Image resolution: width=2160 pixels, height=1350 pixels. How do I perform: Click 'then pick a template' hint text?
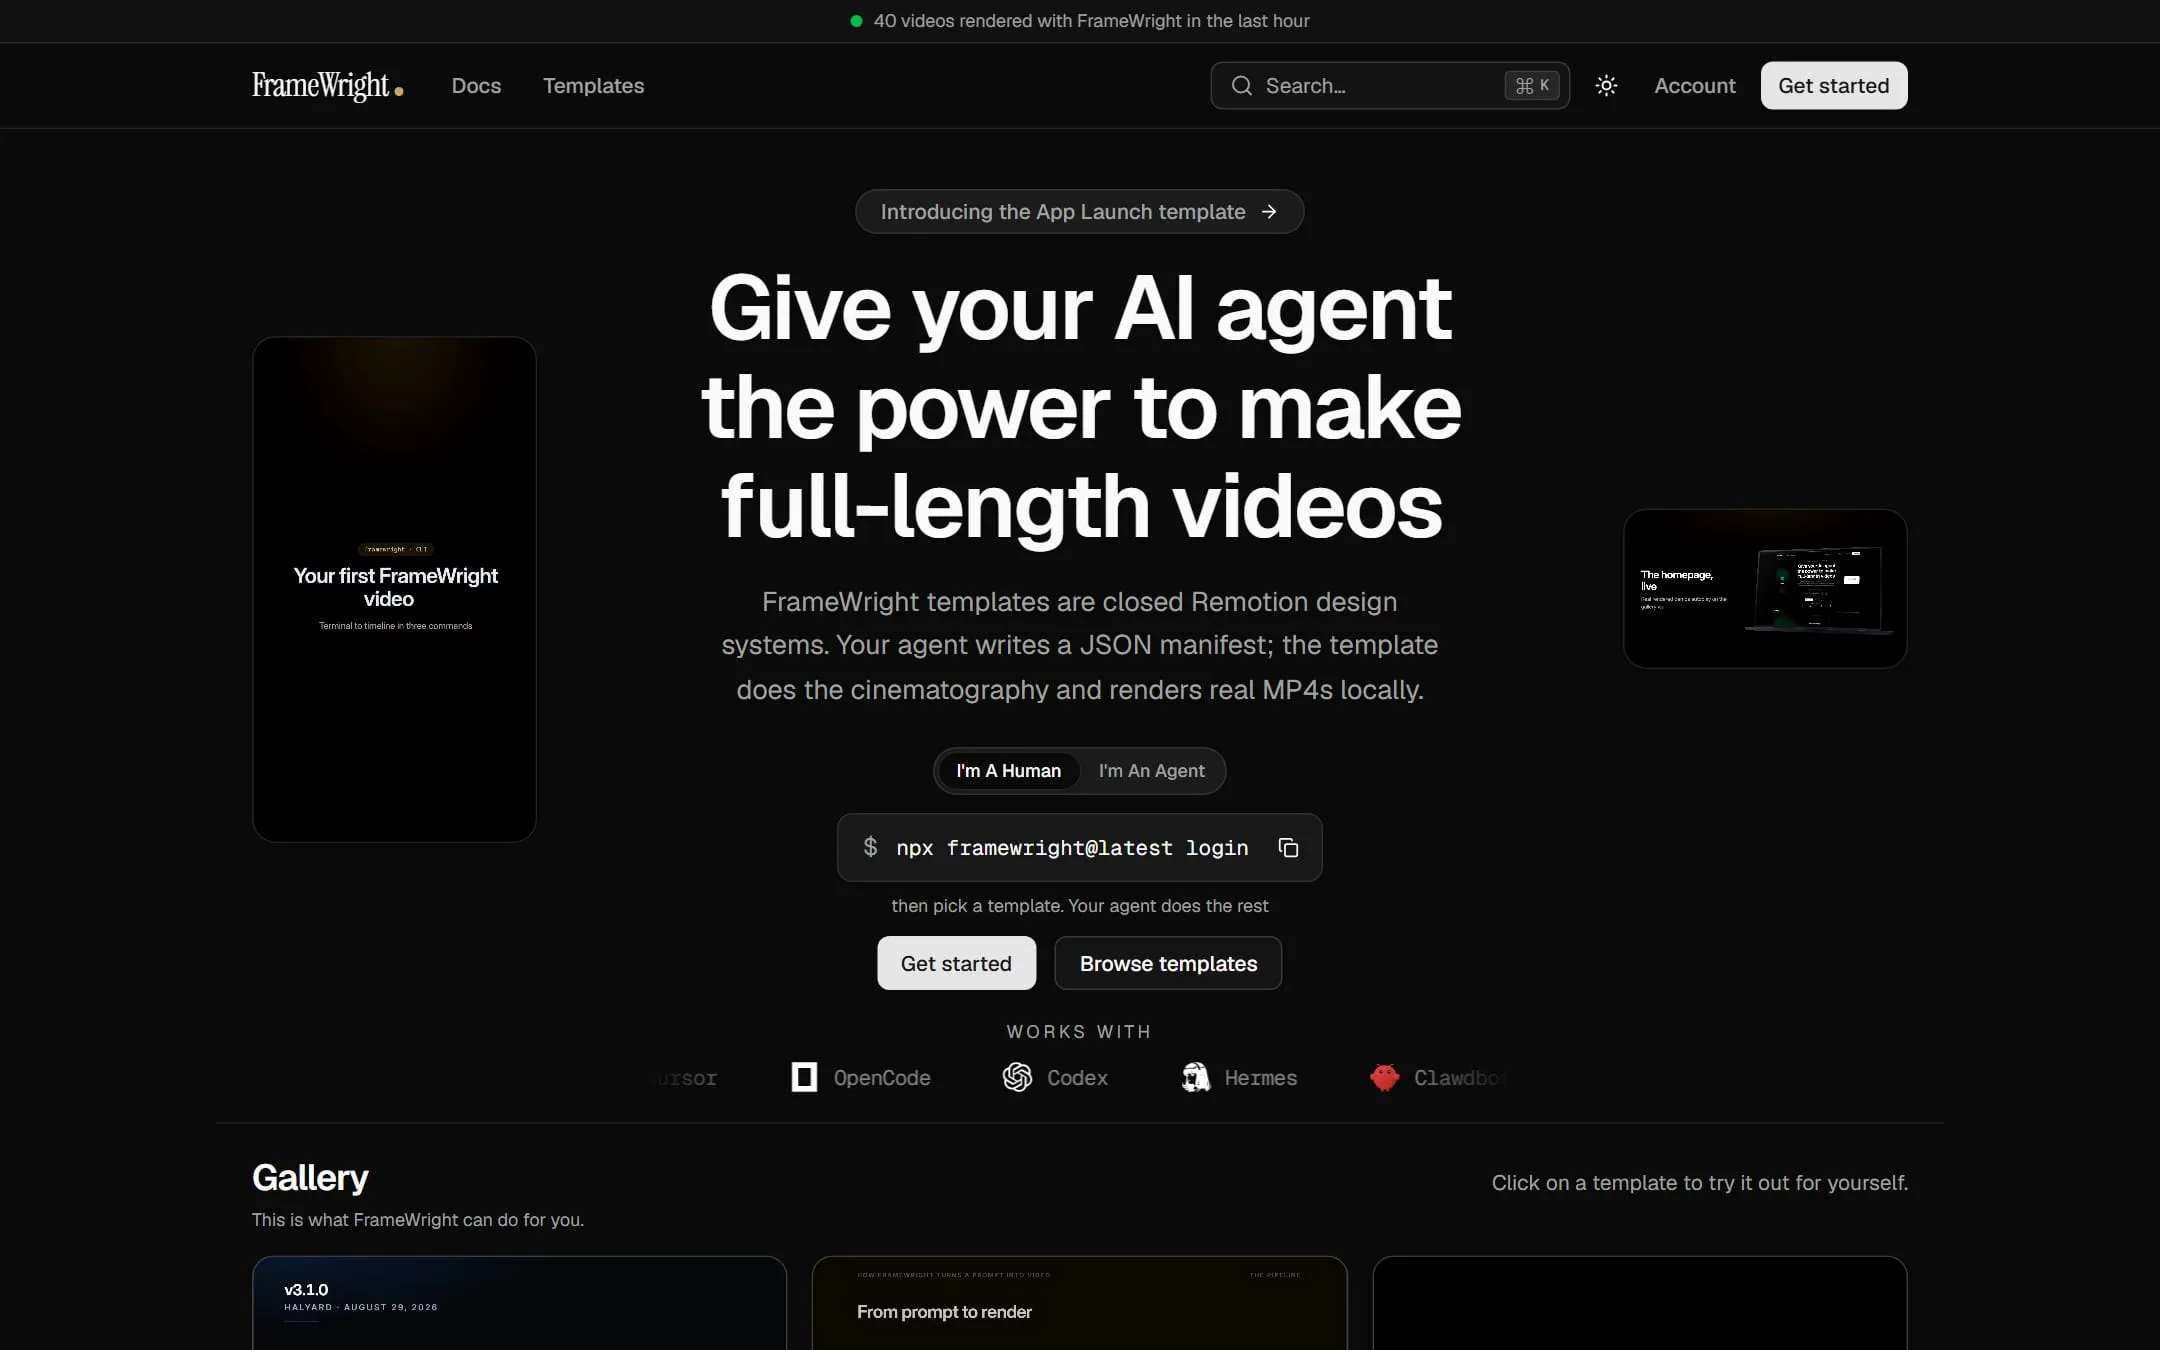[1079, 906]
